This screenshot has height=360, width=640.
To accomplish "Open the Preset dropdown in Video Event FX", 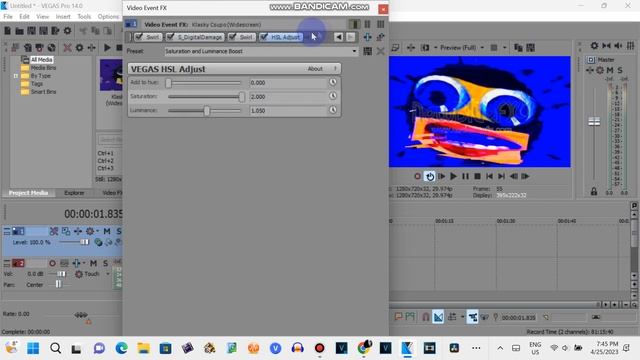I will (x=354, y=51).
